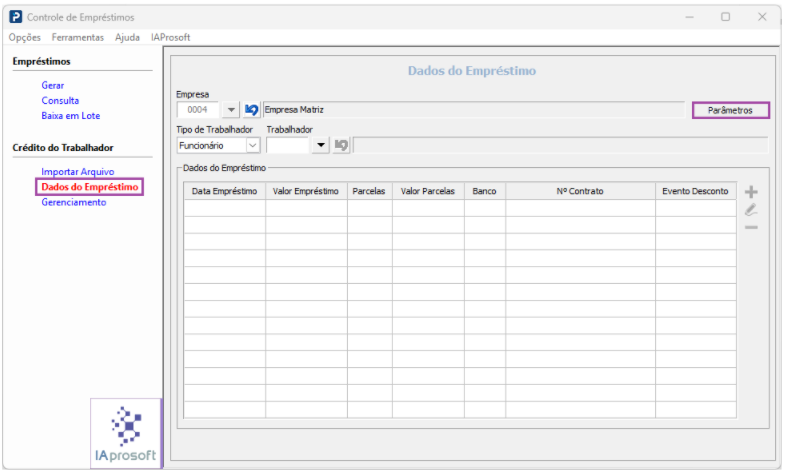The width and height of the screenshot is (785, 474).
Task: Open the Ferramentas menu
Action: point(78,38)
